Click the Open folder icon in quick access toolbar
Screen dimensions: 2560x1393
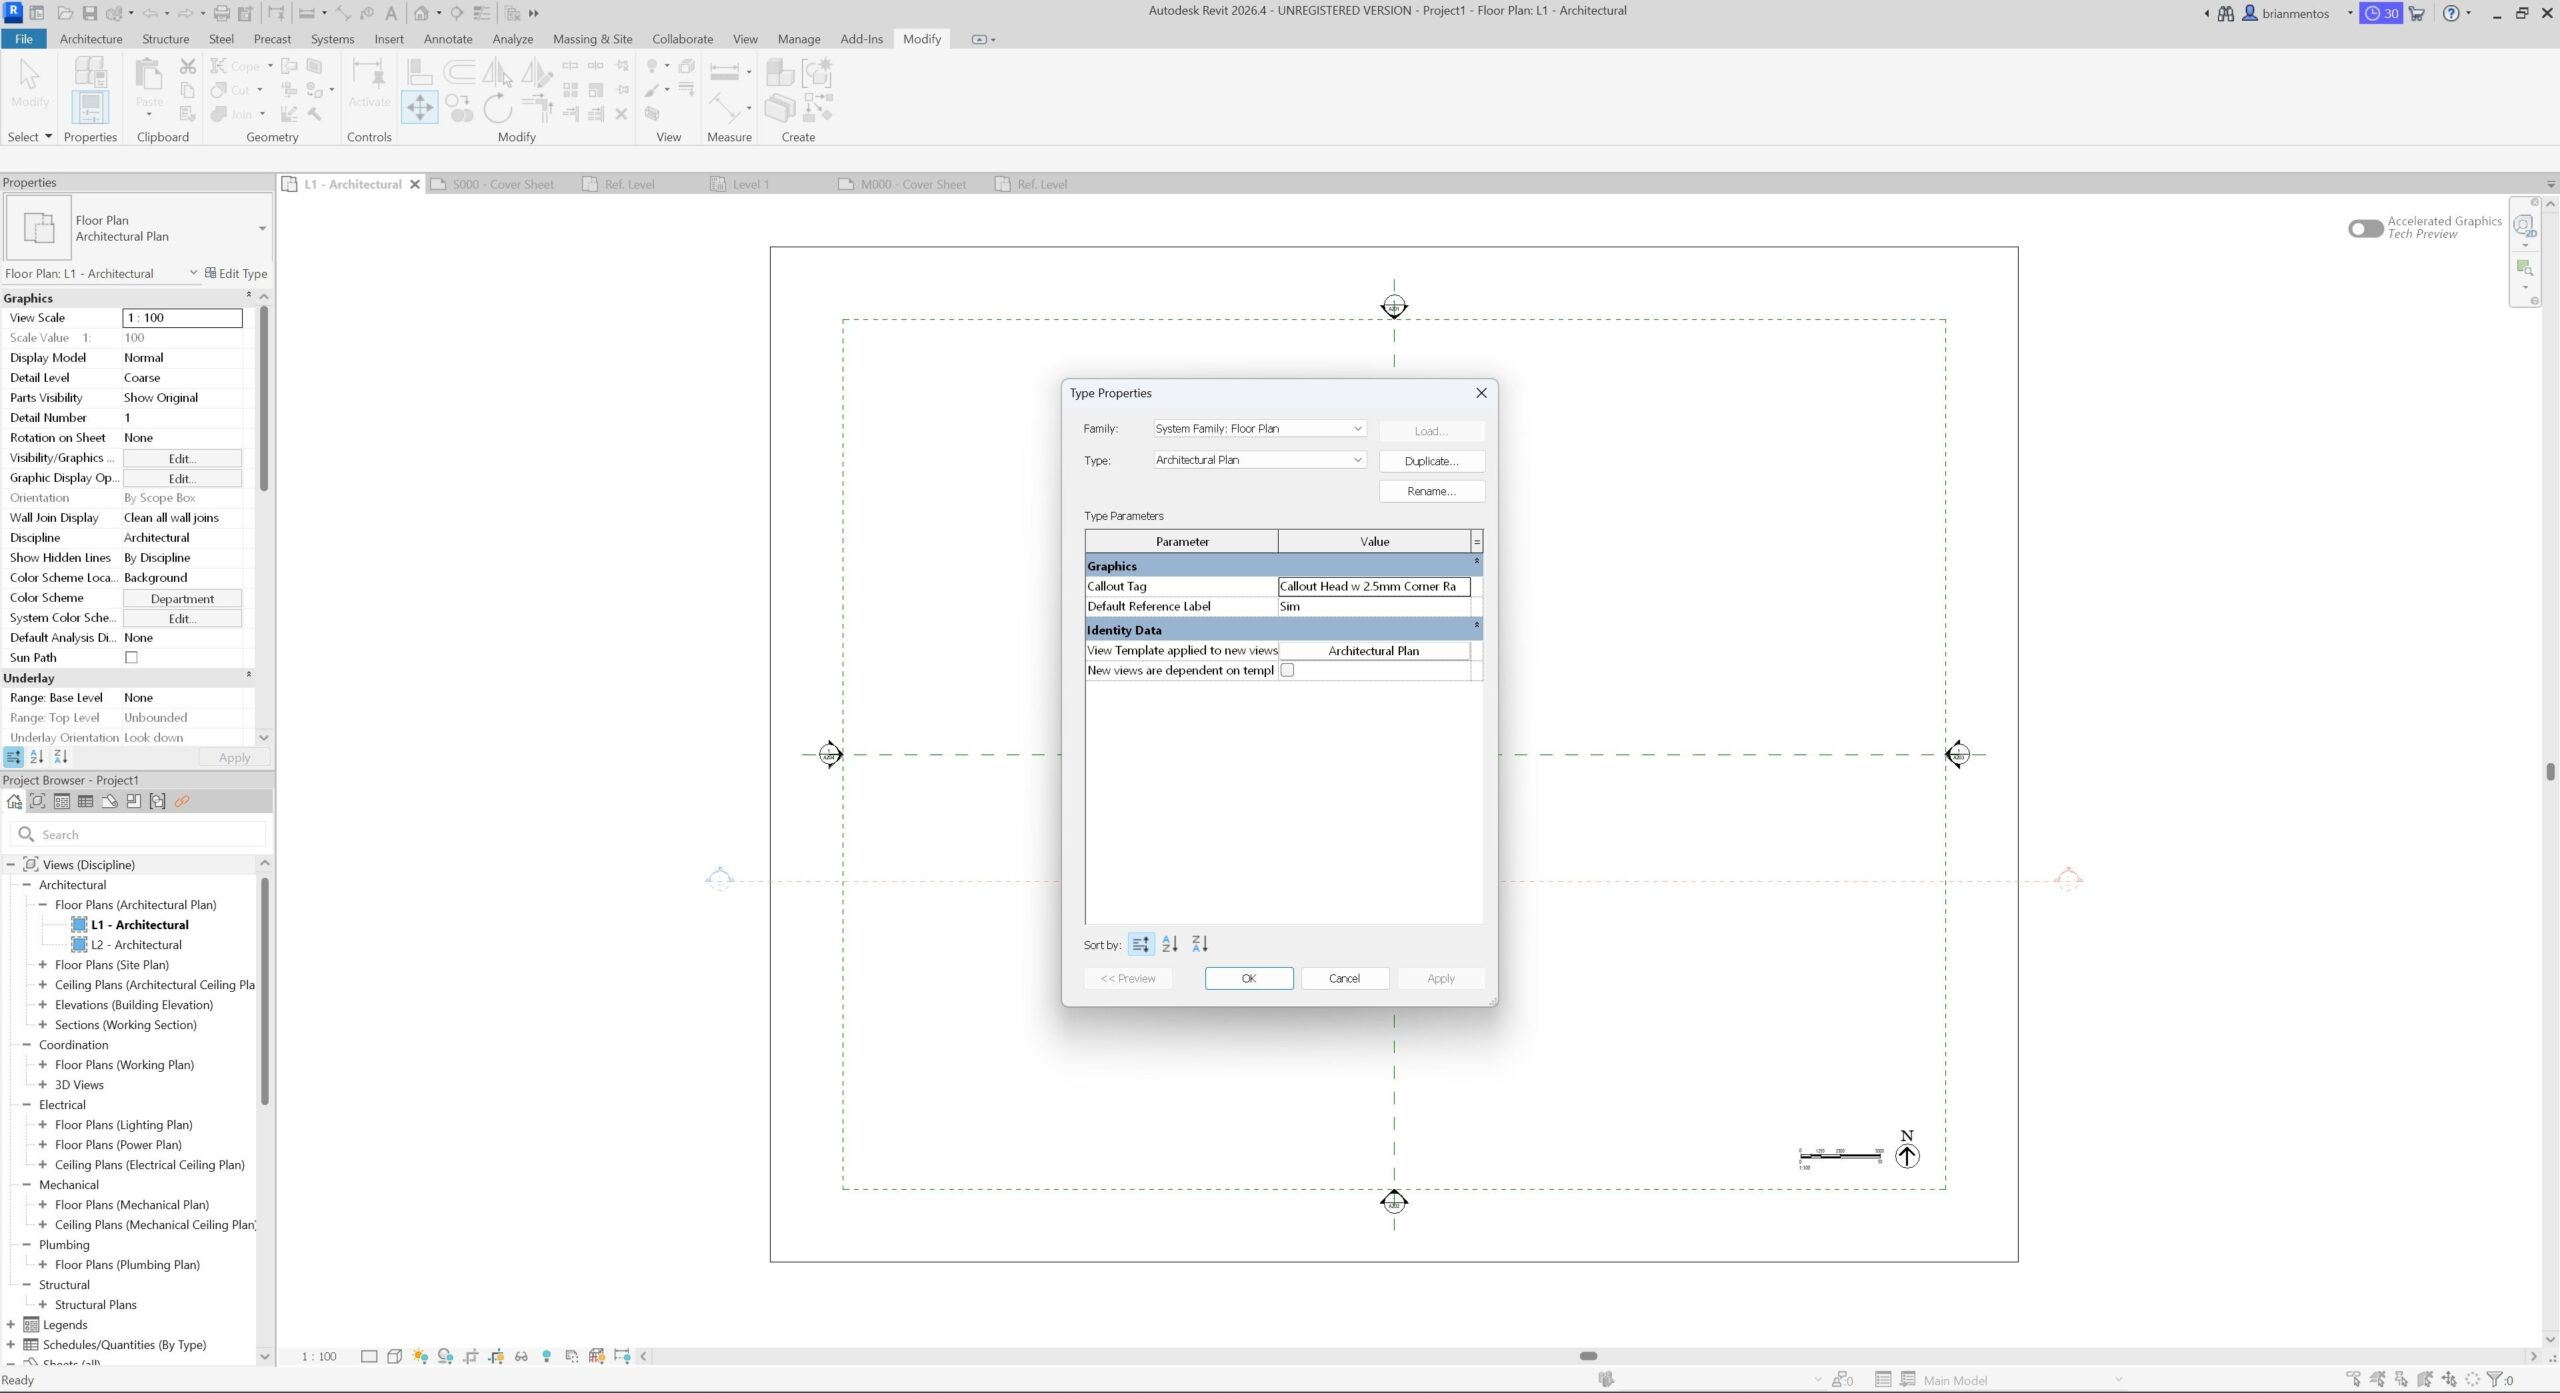tap(65, 13)
